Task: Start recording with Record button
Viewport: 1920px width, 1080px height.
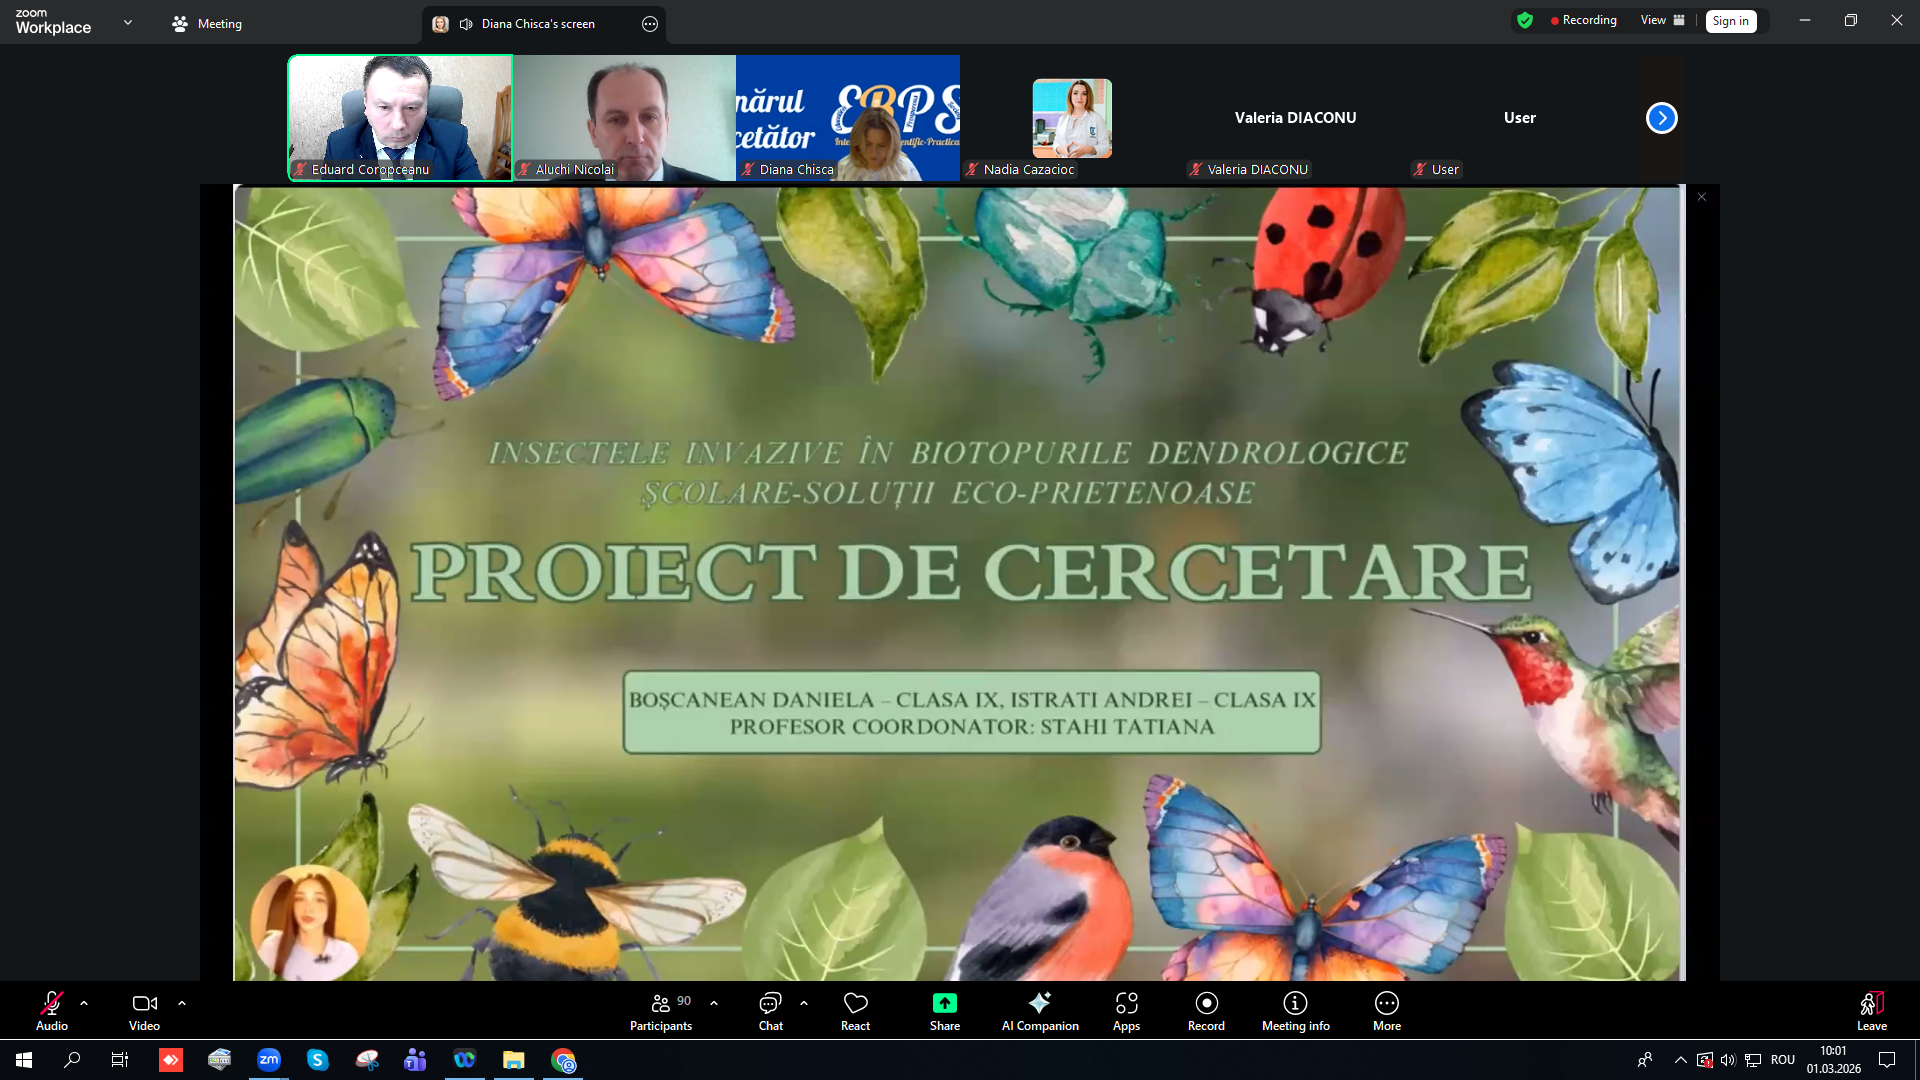Action: coord(1206,1009)
